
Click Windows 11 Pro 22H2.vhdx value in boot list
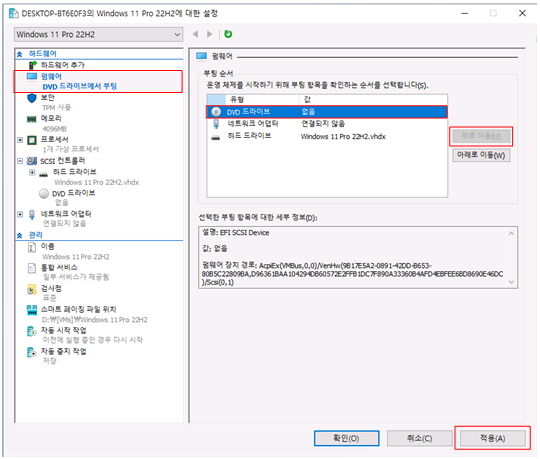pos(343,137)
